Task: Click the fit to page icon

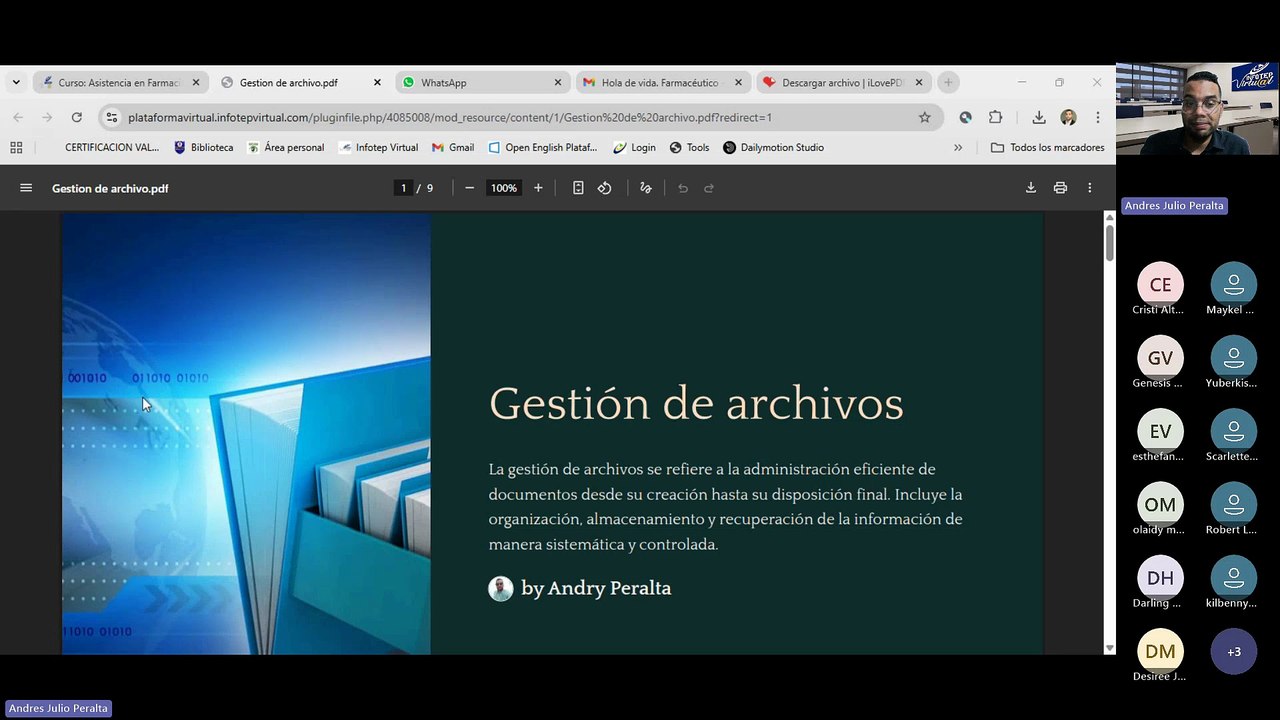Action: point(578,188)
